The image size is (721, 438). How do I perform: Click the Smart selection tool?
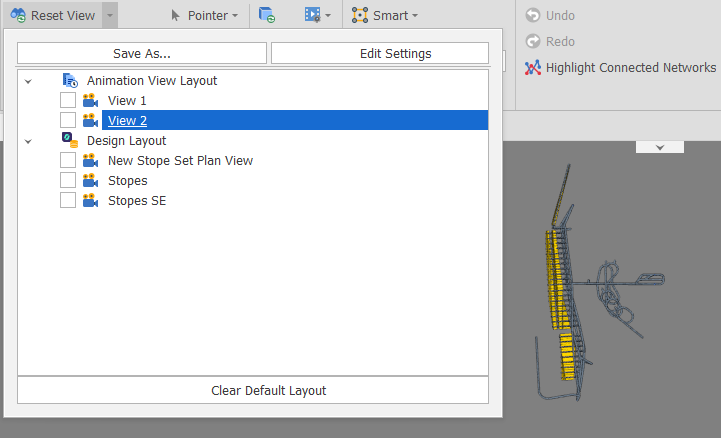[380, 15]
